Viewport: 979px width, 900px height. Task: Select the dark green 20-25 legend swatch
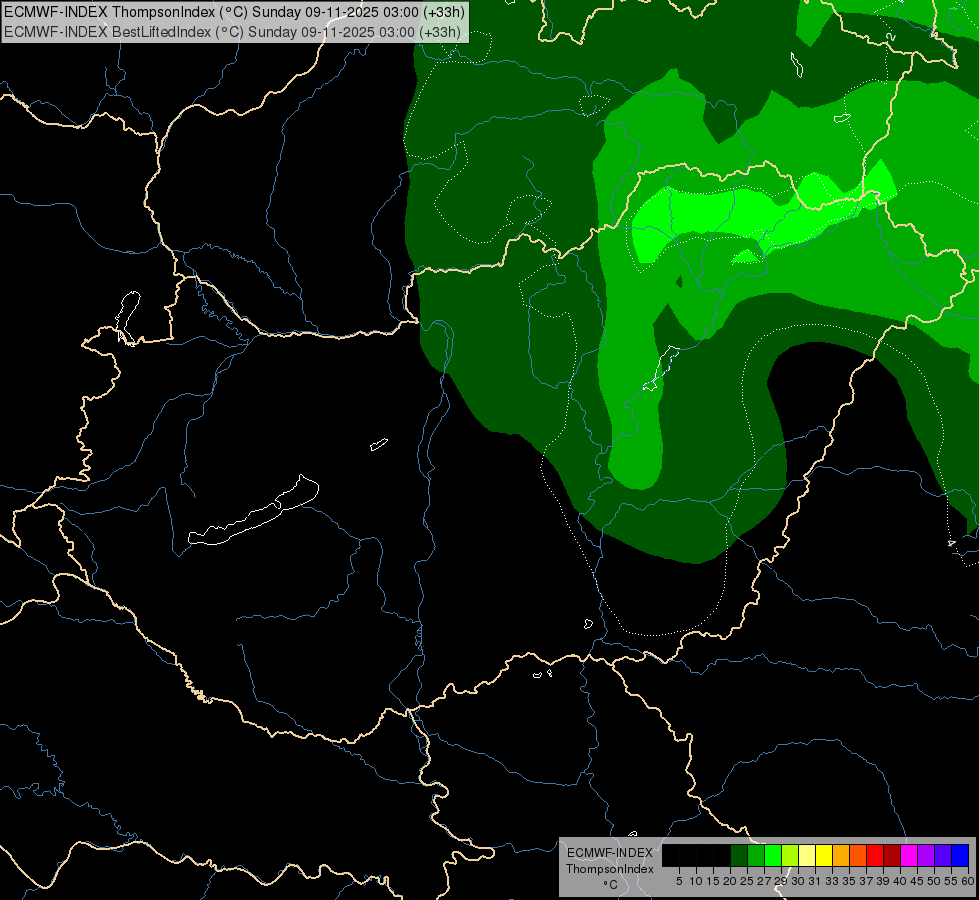[x=739, y=855]
